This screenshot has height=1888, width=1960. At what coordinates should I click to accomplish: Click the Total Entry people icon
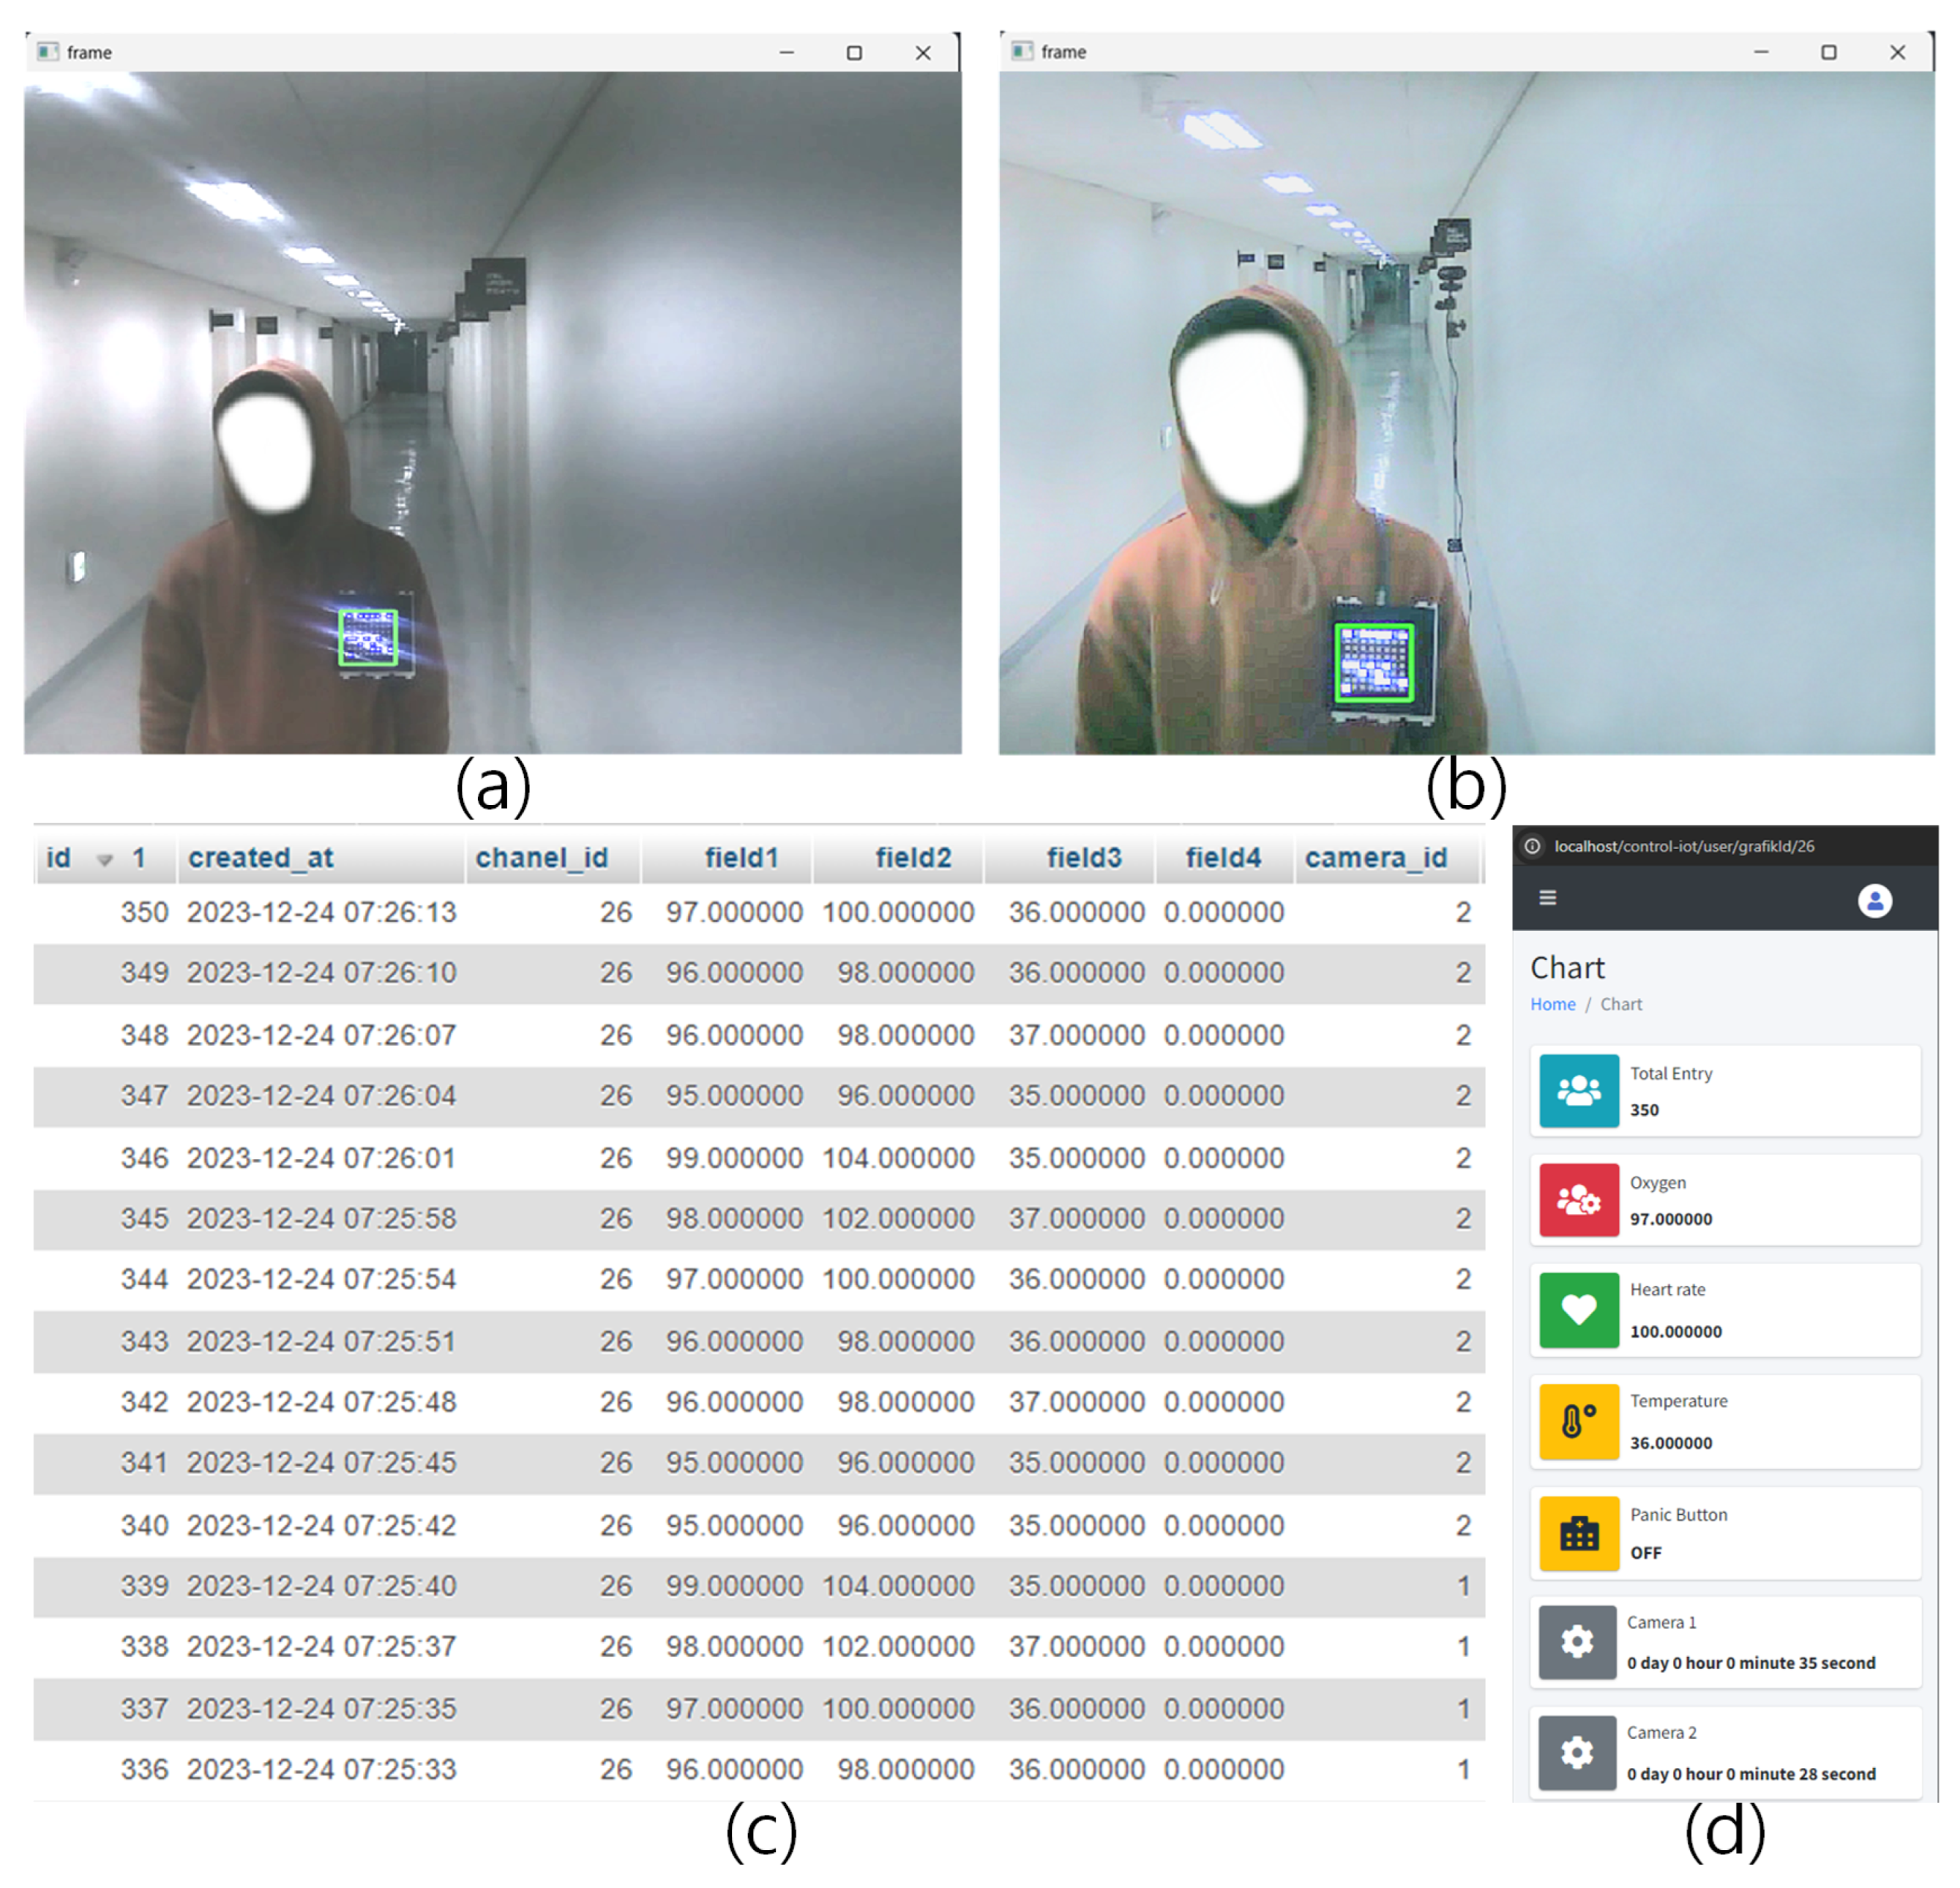click(1579, 1090)
